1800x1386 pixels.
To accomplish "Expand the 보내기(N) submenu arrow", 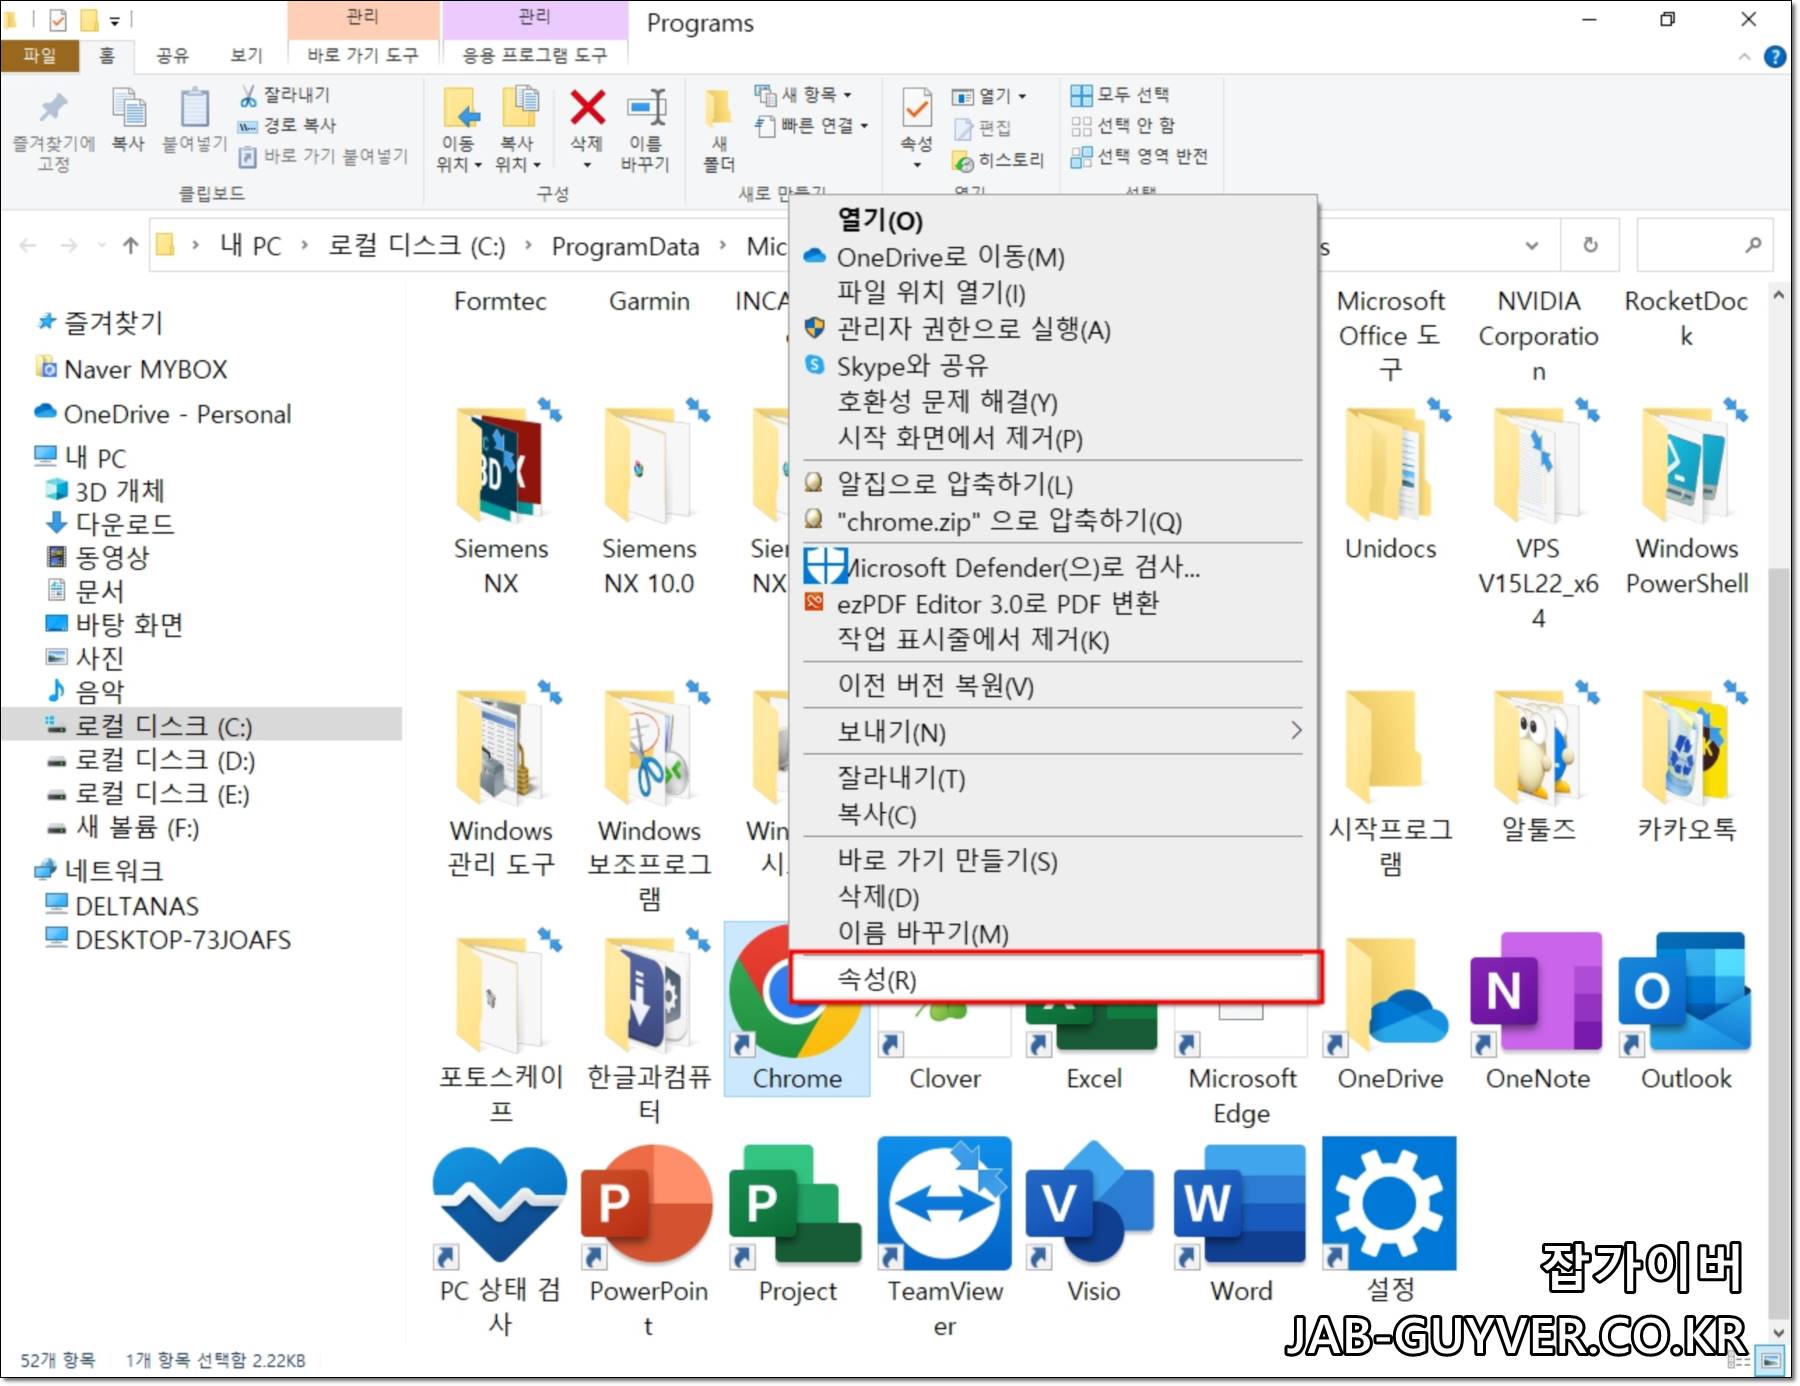I will click(1296, 731).
